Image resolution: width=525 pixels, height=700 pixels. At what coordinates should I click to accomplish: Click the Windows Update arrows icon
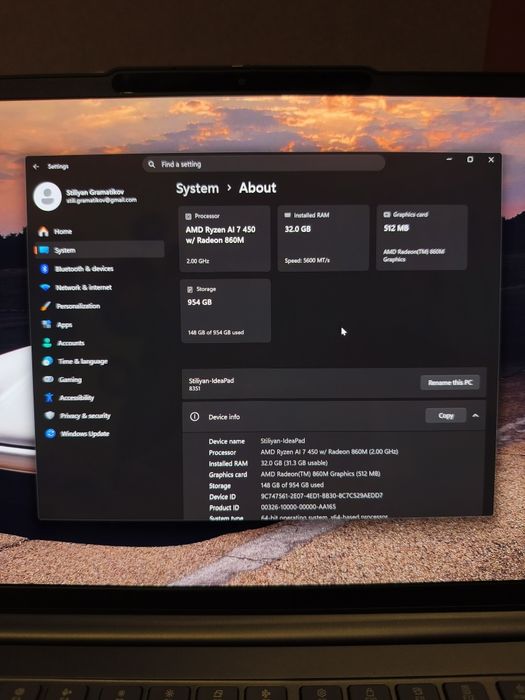pyautogui.click(x=50, y=433)
